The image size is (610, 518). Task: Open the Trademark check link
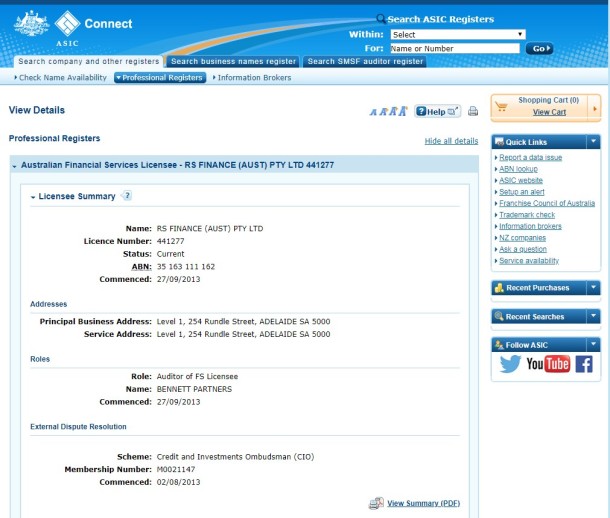[527, 215]
